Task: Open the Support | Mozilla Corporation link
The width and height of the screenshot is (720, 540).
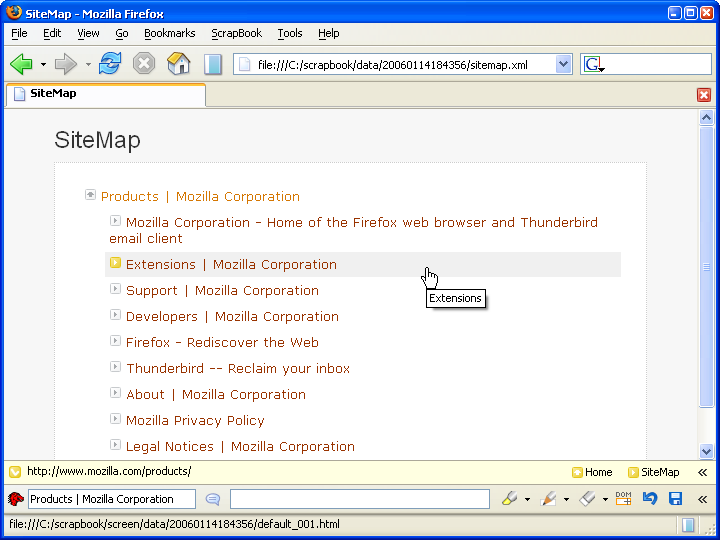Action: coord(222,291)
